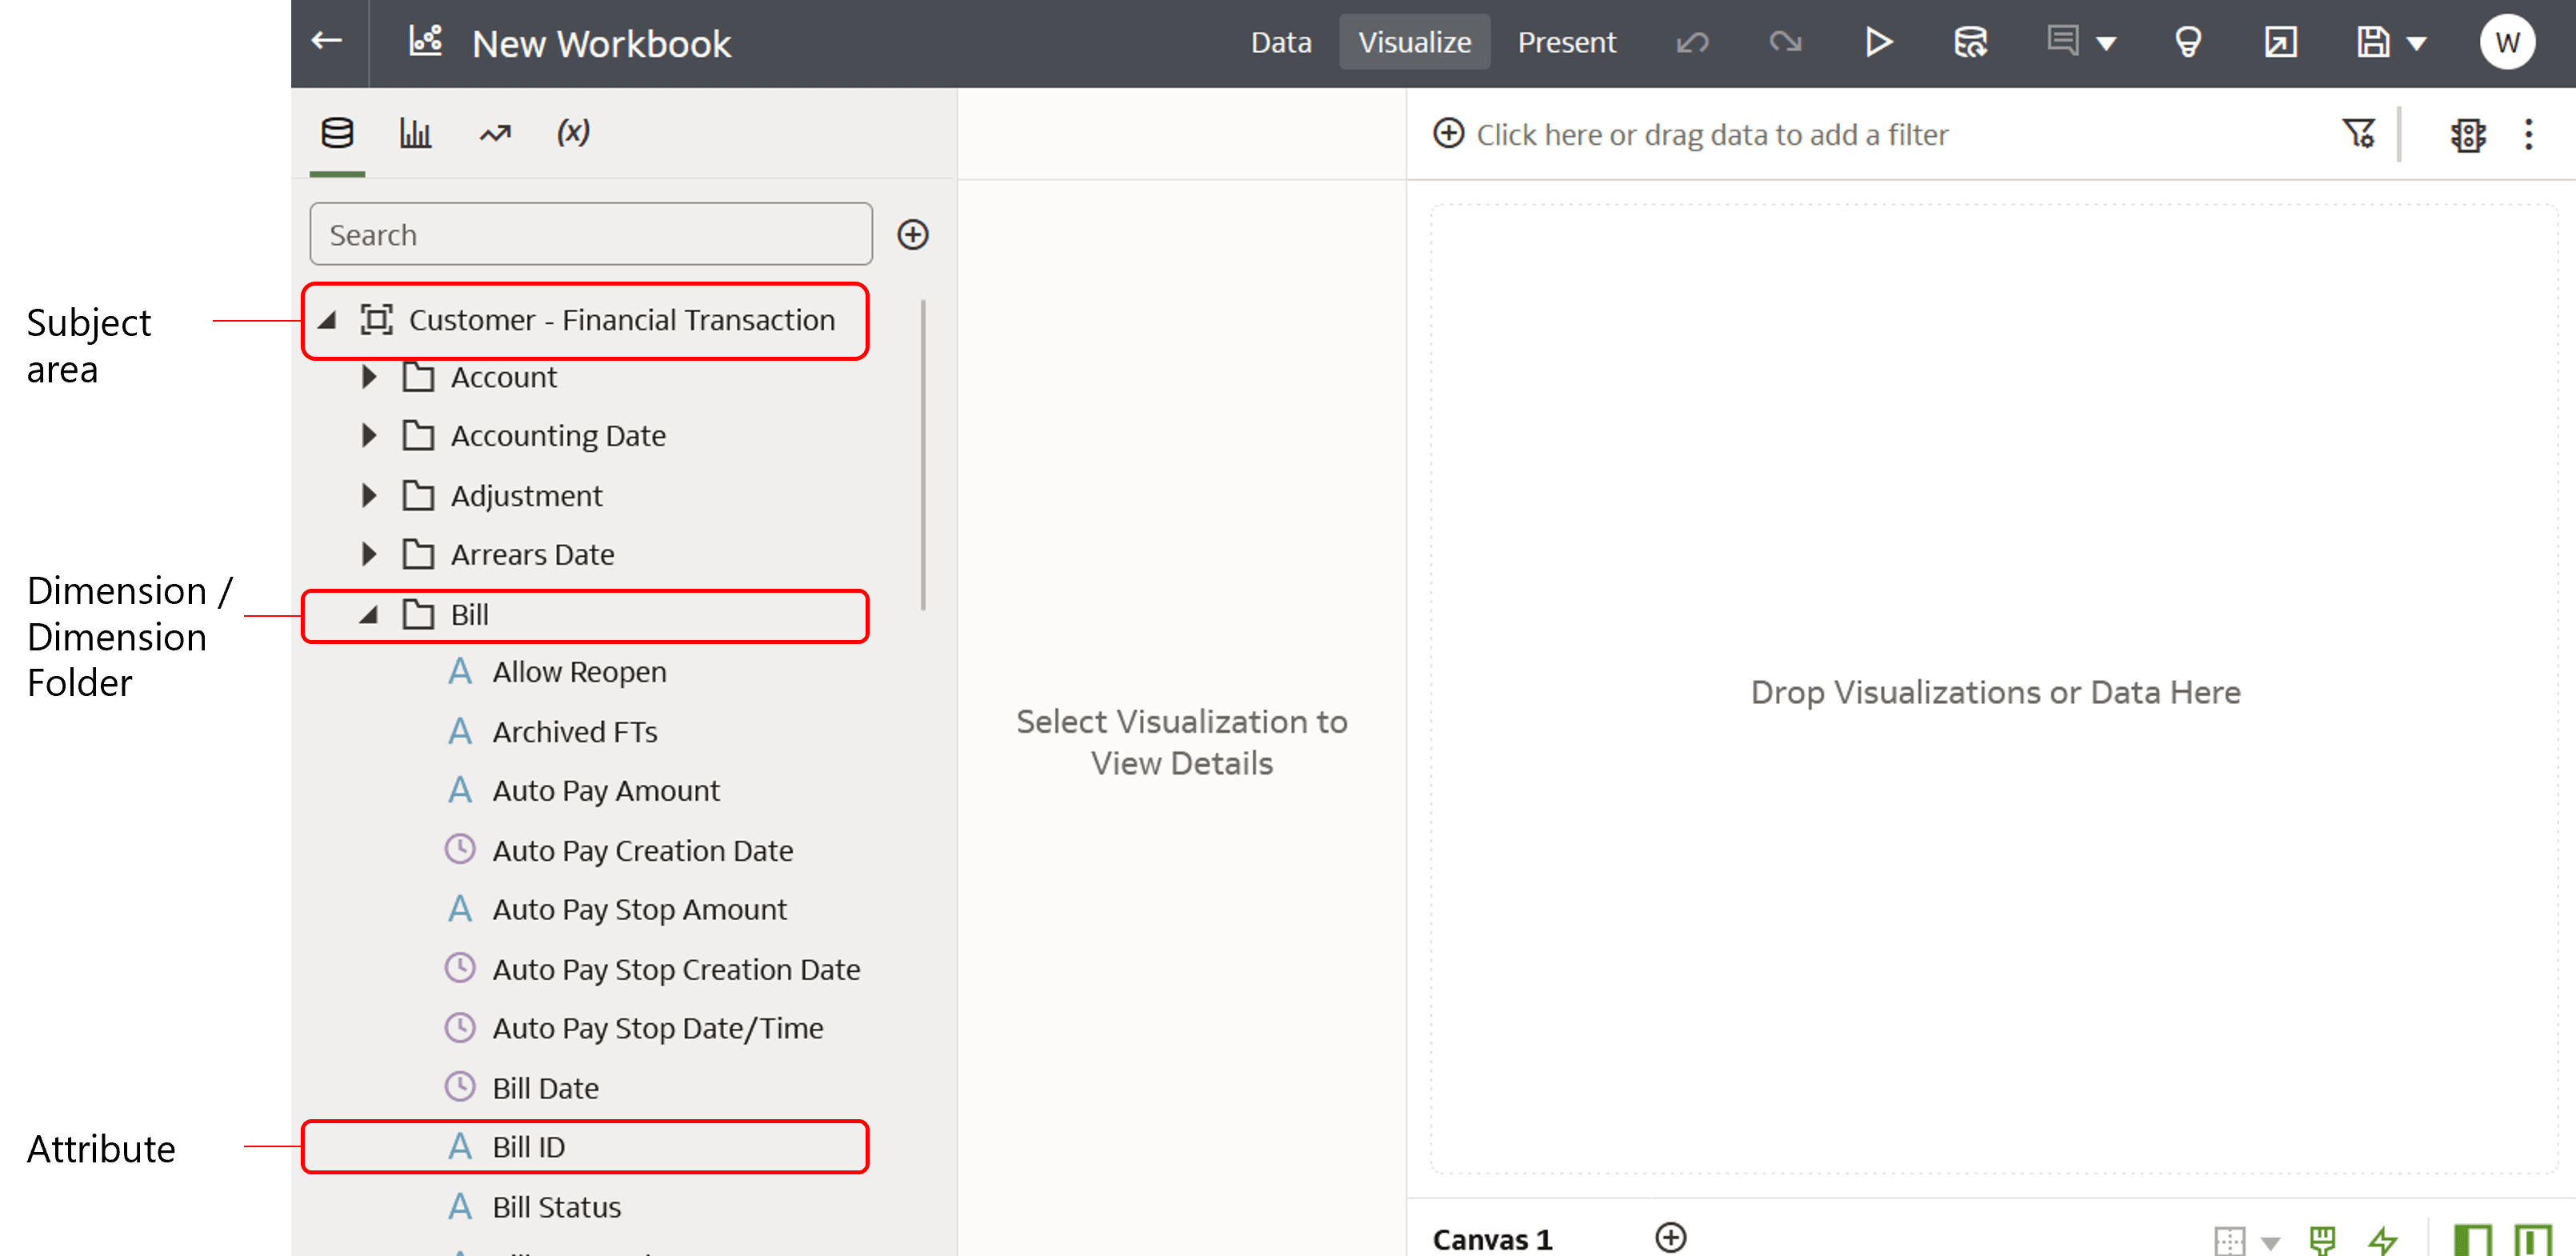Open Auto Insights with the lightbulb icon
Image resolution: width=2576 pixels, height=1256 pixels.
pos(2188,42)
